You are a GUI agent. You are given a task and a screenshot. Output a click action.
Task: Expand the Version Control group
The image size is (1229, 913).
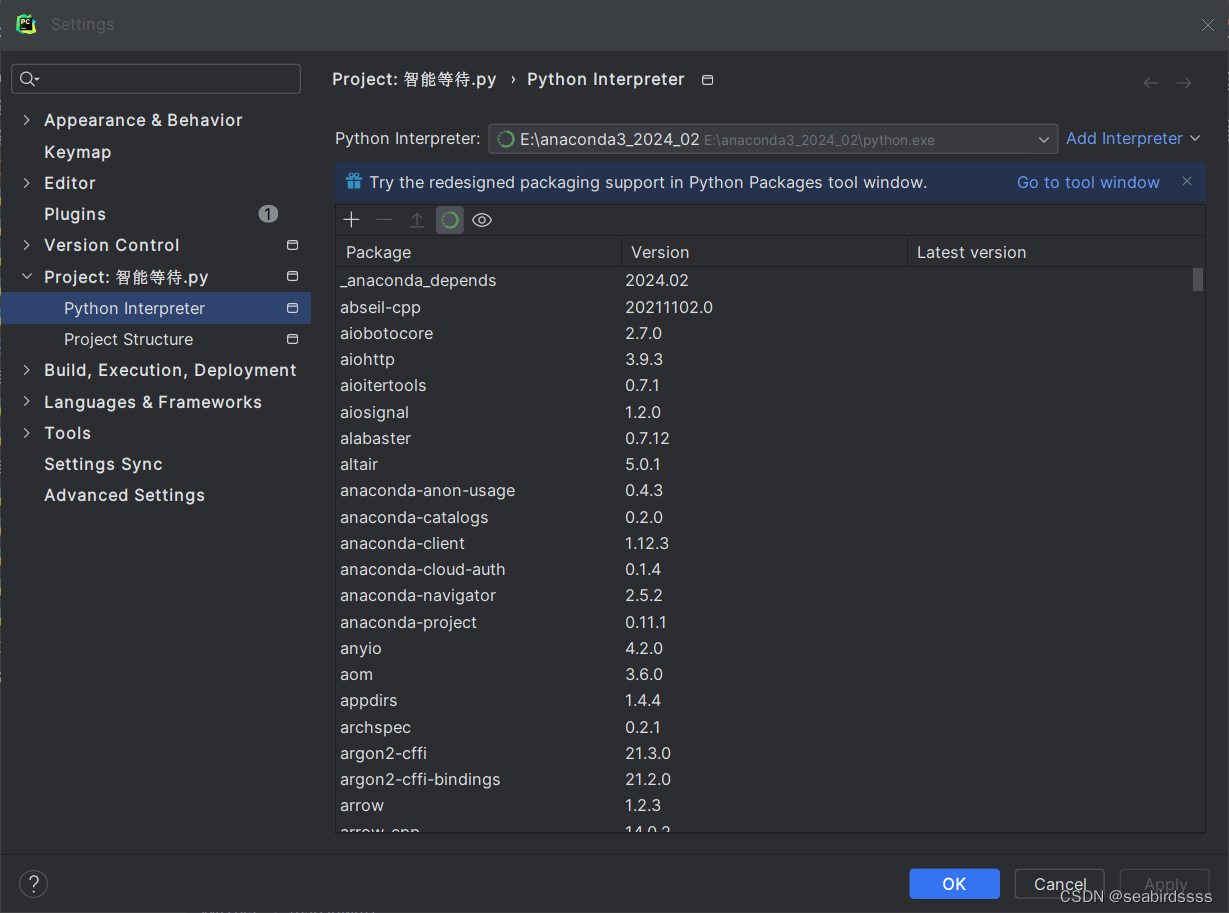point(26,245)
